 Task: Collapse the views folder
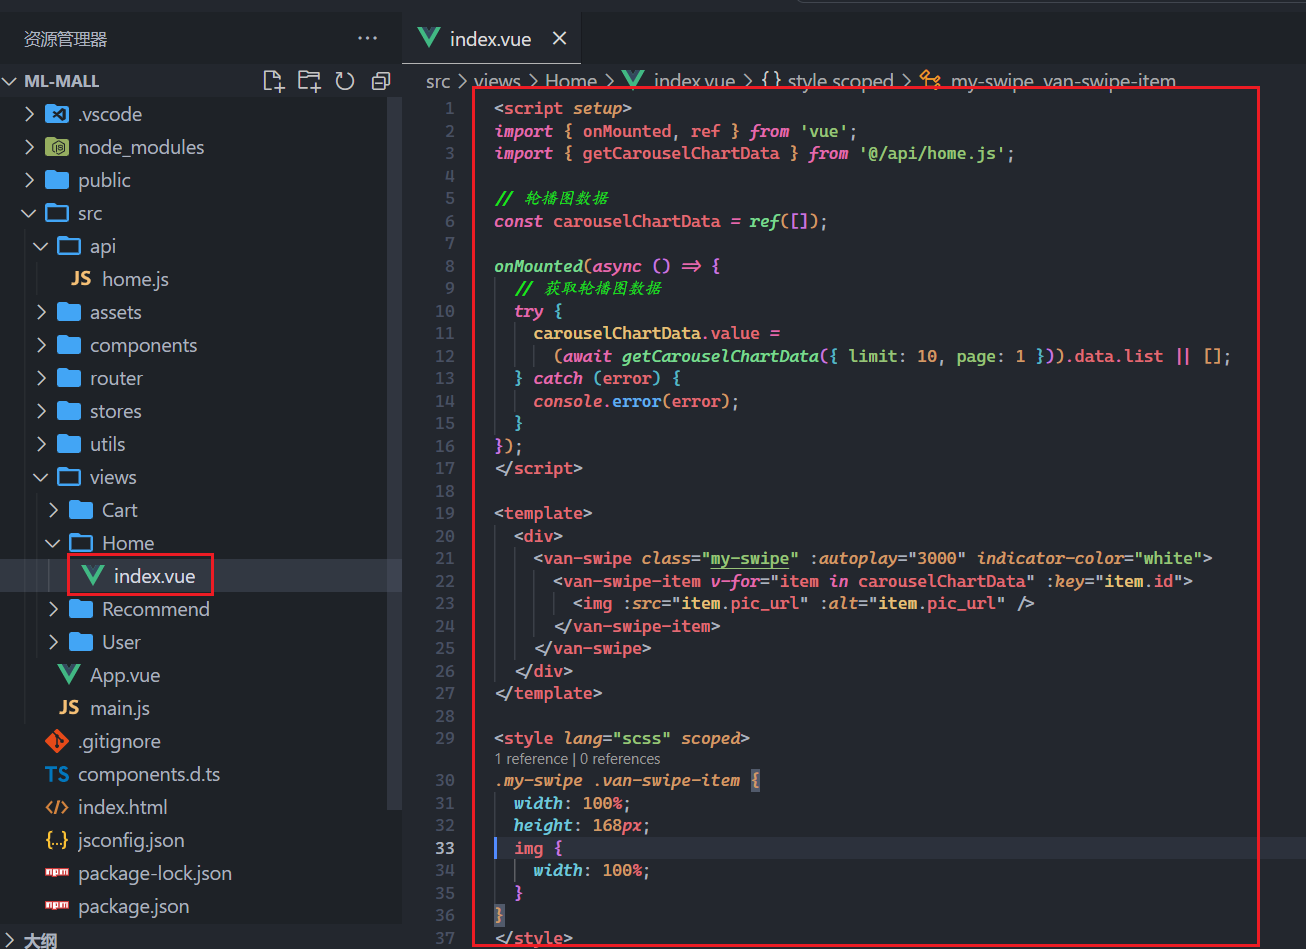pyautogui.click(x=41, y=477)
